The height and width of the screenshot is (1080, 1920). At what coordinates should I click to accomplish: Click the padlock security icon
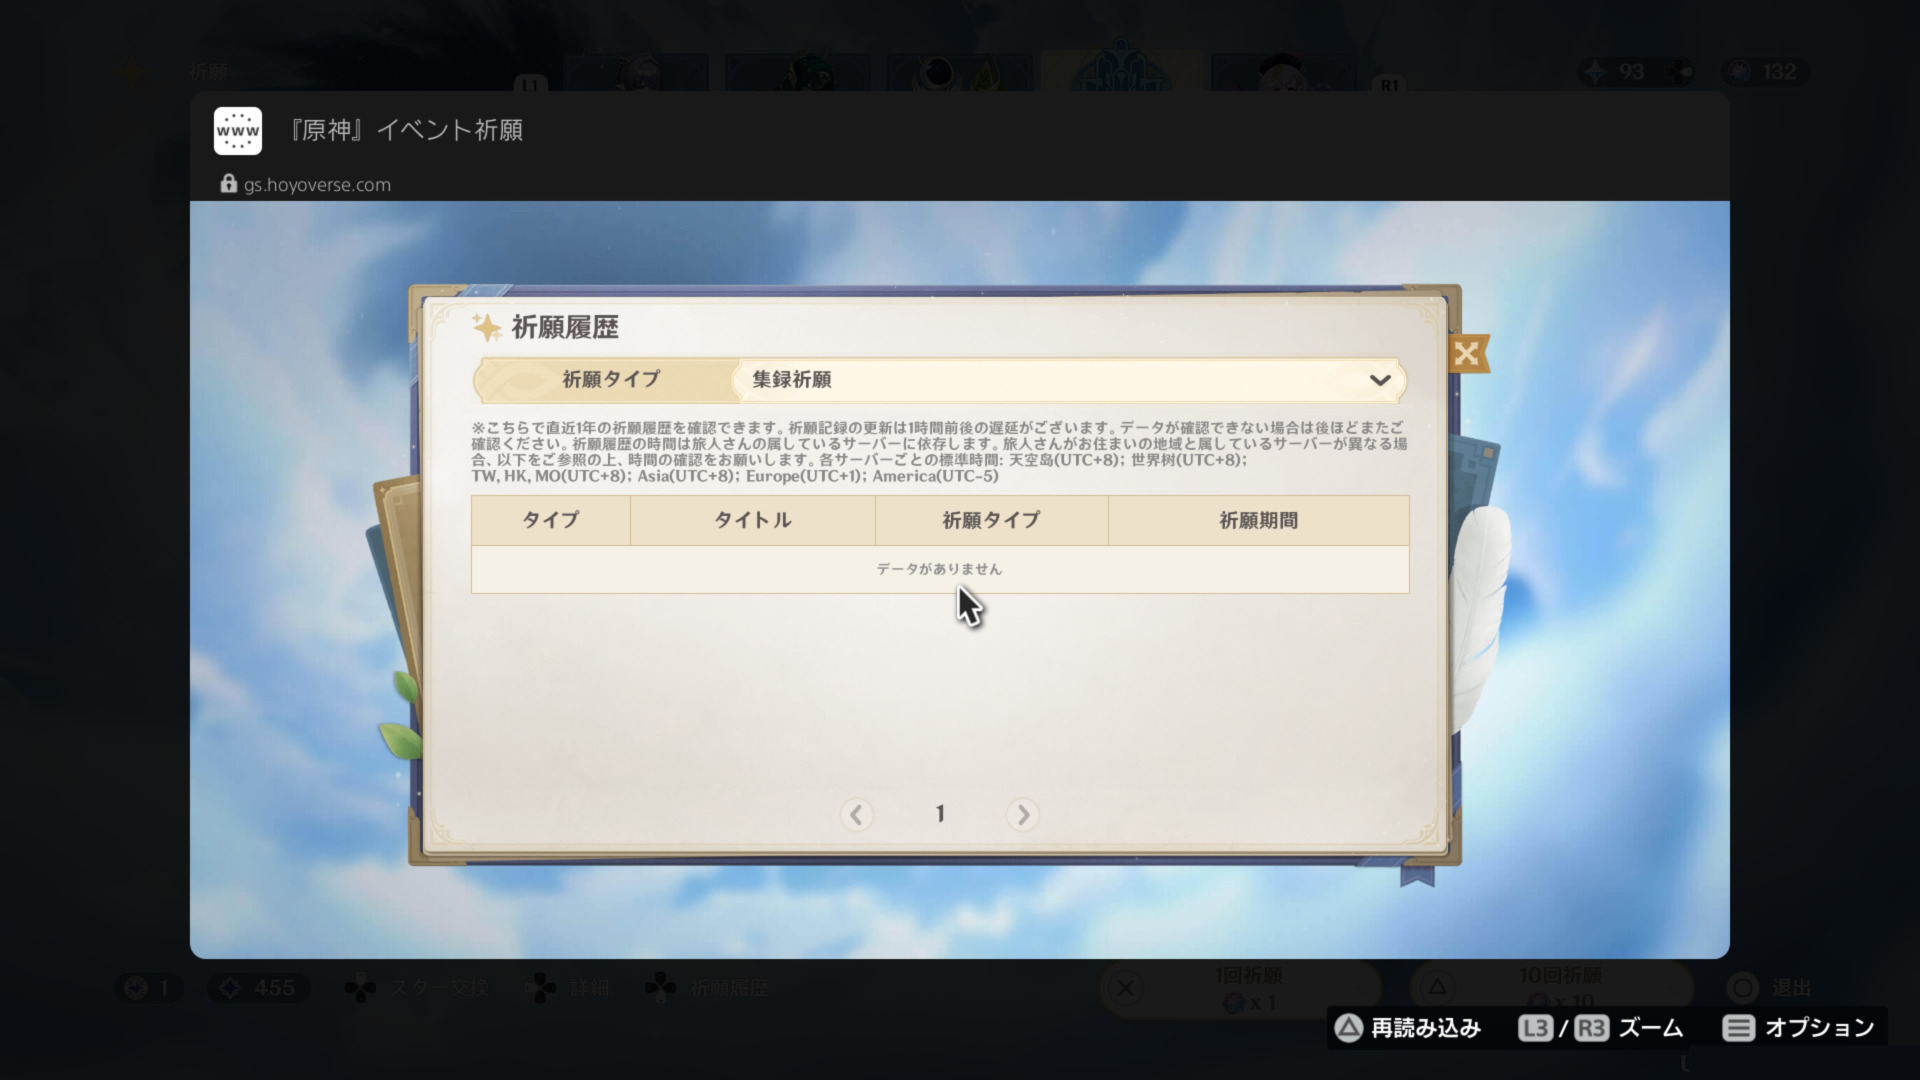228,184
